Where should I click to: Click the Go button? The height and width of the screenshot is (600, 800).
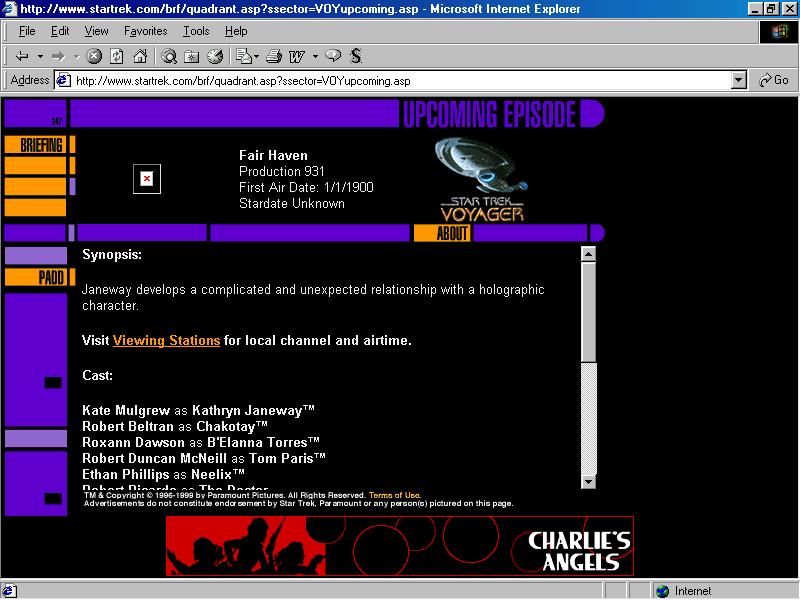tap(773, 80)
